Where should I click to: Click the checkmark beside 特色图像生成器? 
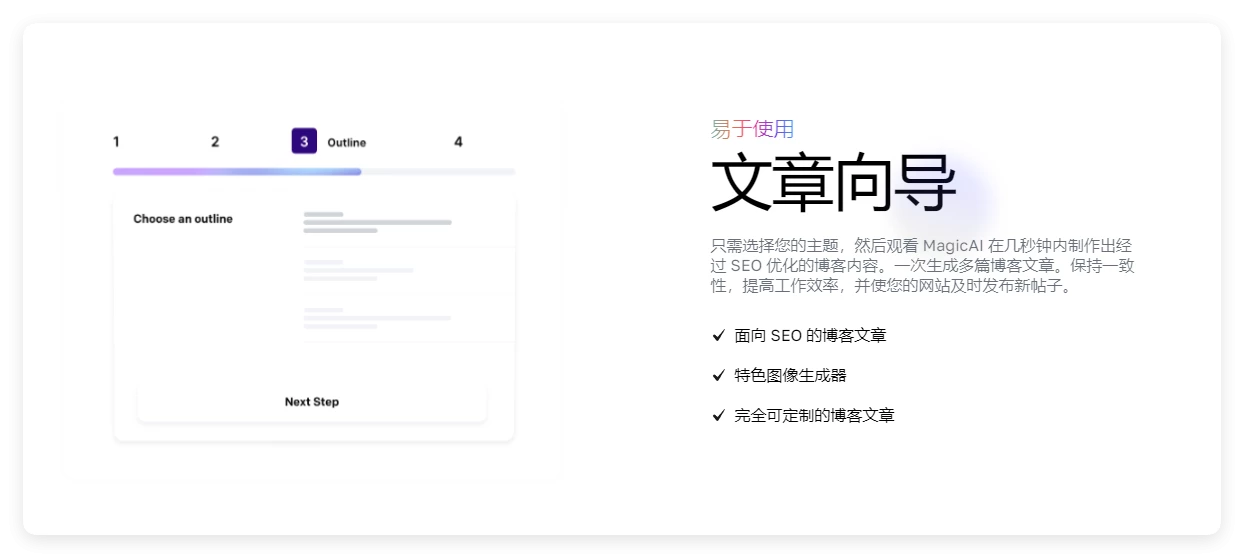pos(717,376)
